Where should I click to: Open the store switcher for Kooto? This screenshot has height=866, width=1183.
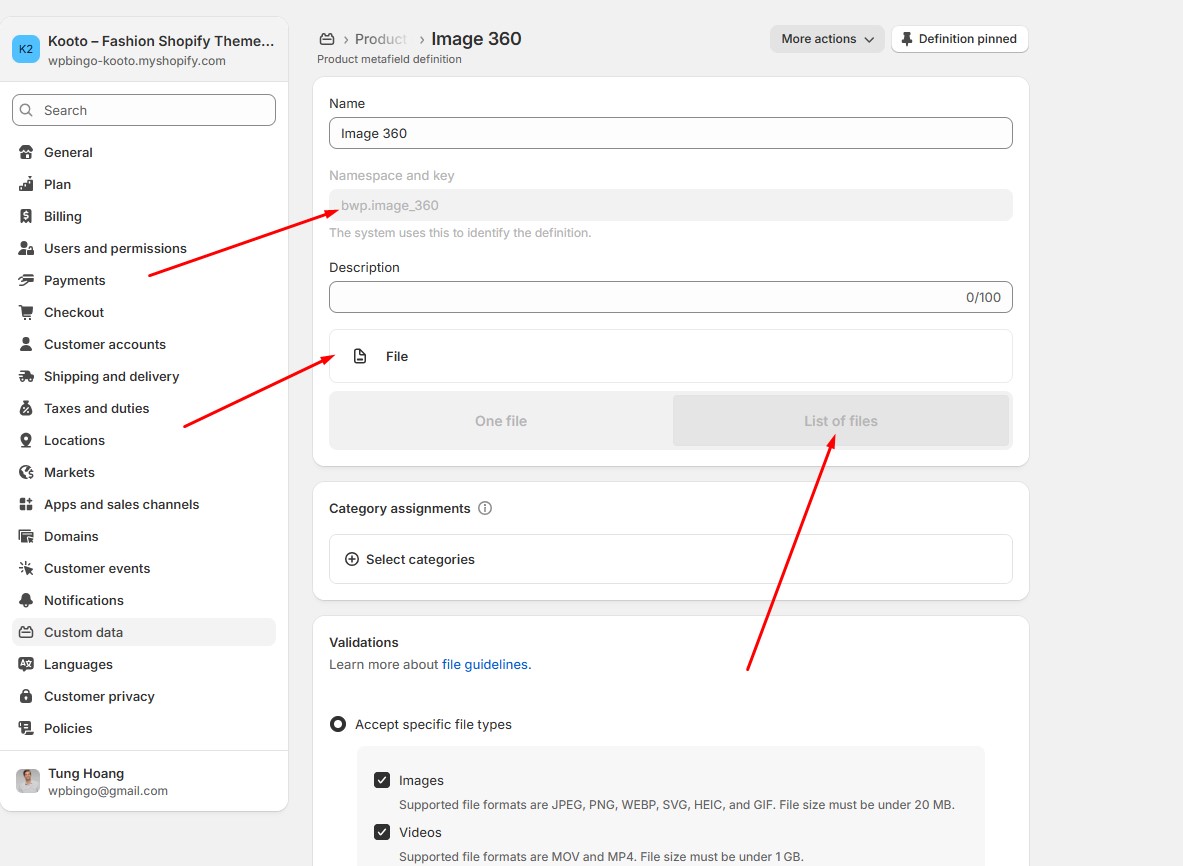coord(144,50)
